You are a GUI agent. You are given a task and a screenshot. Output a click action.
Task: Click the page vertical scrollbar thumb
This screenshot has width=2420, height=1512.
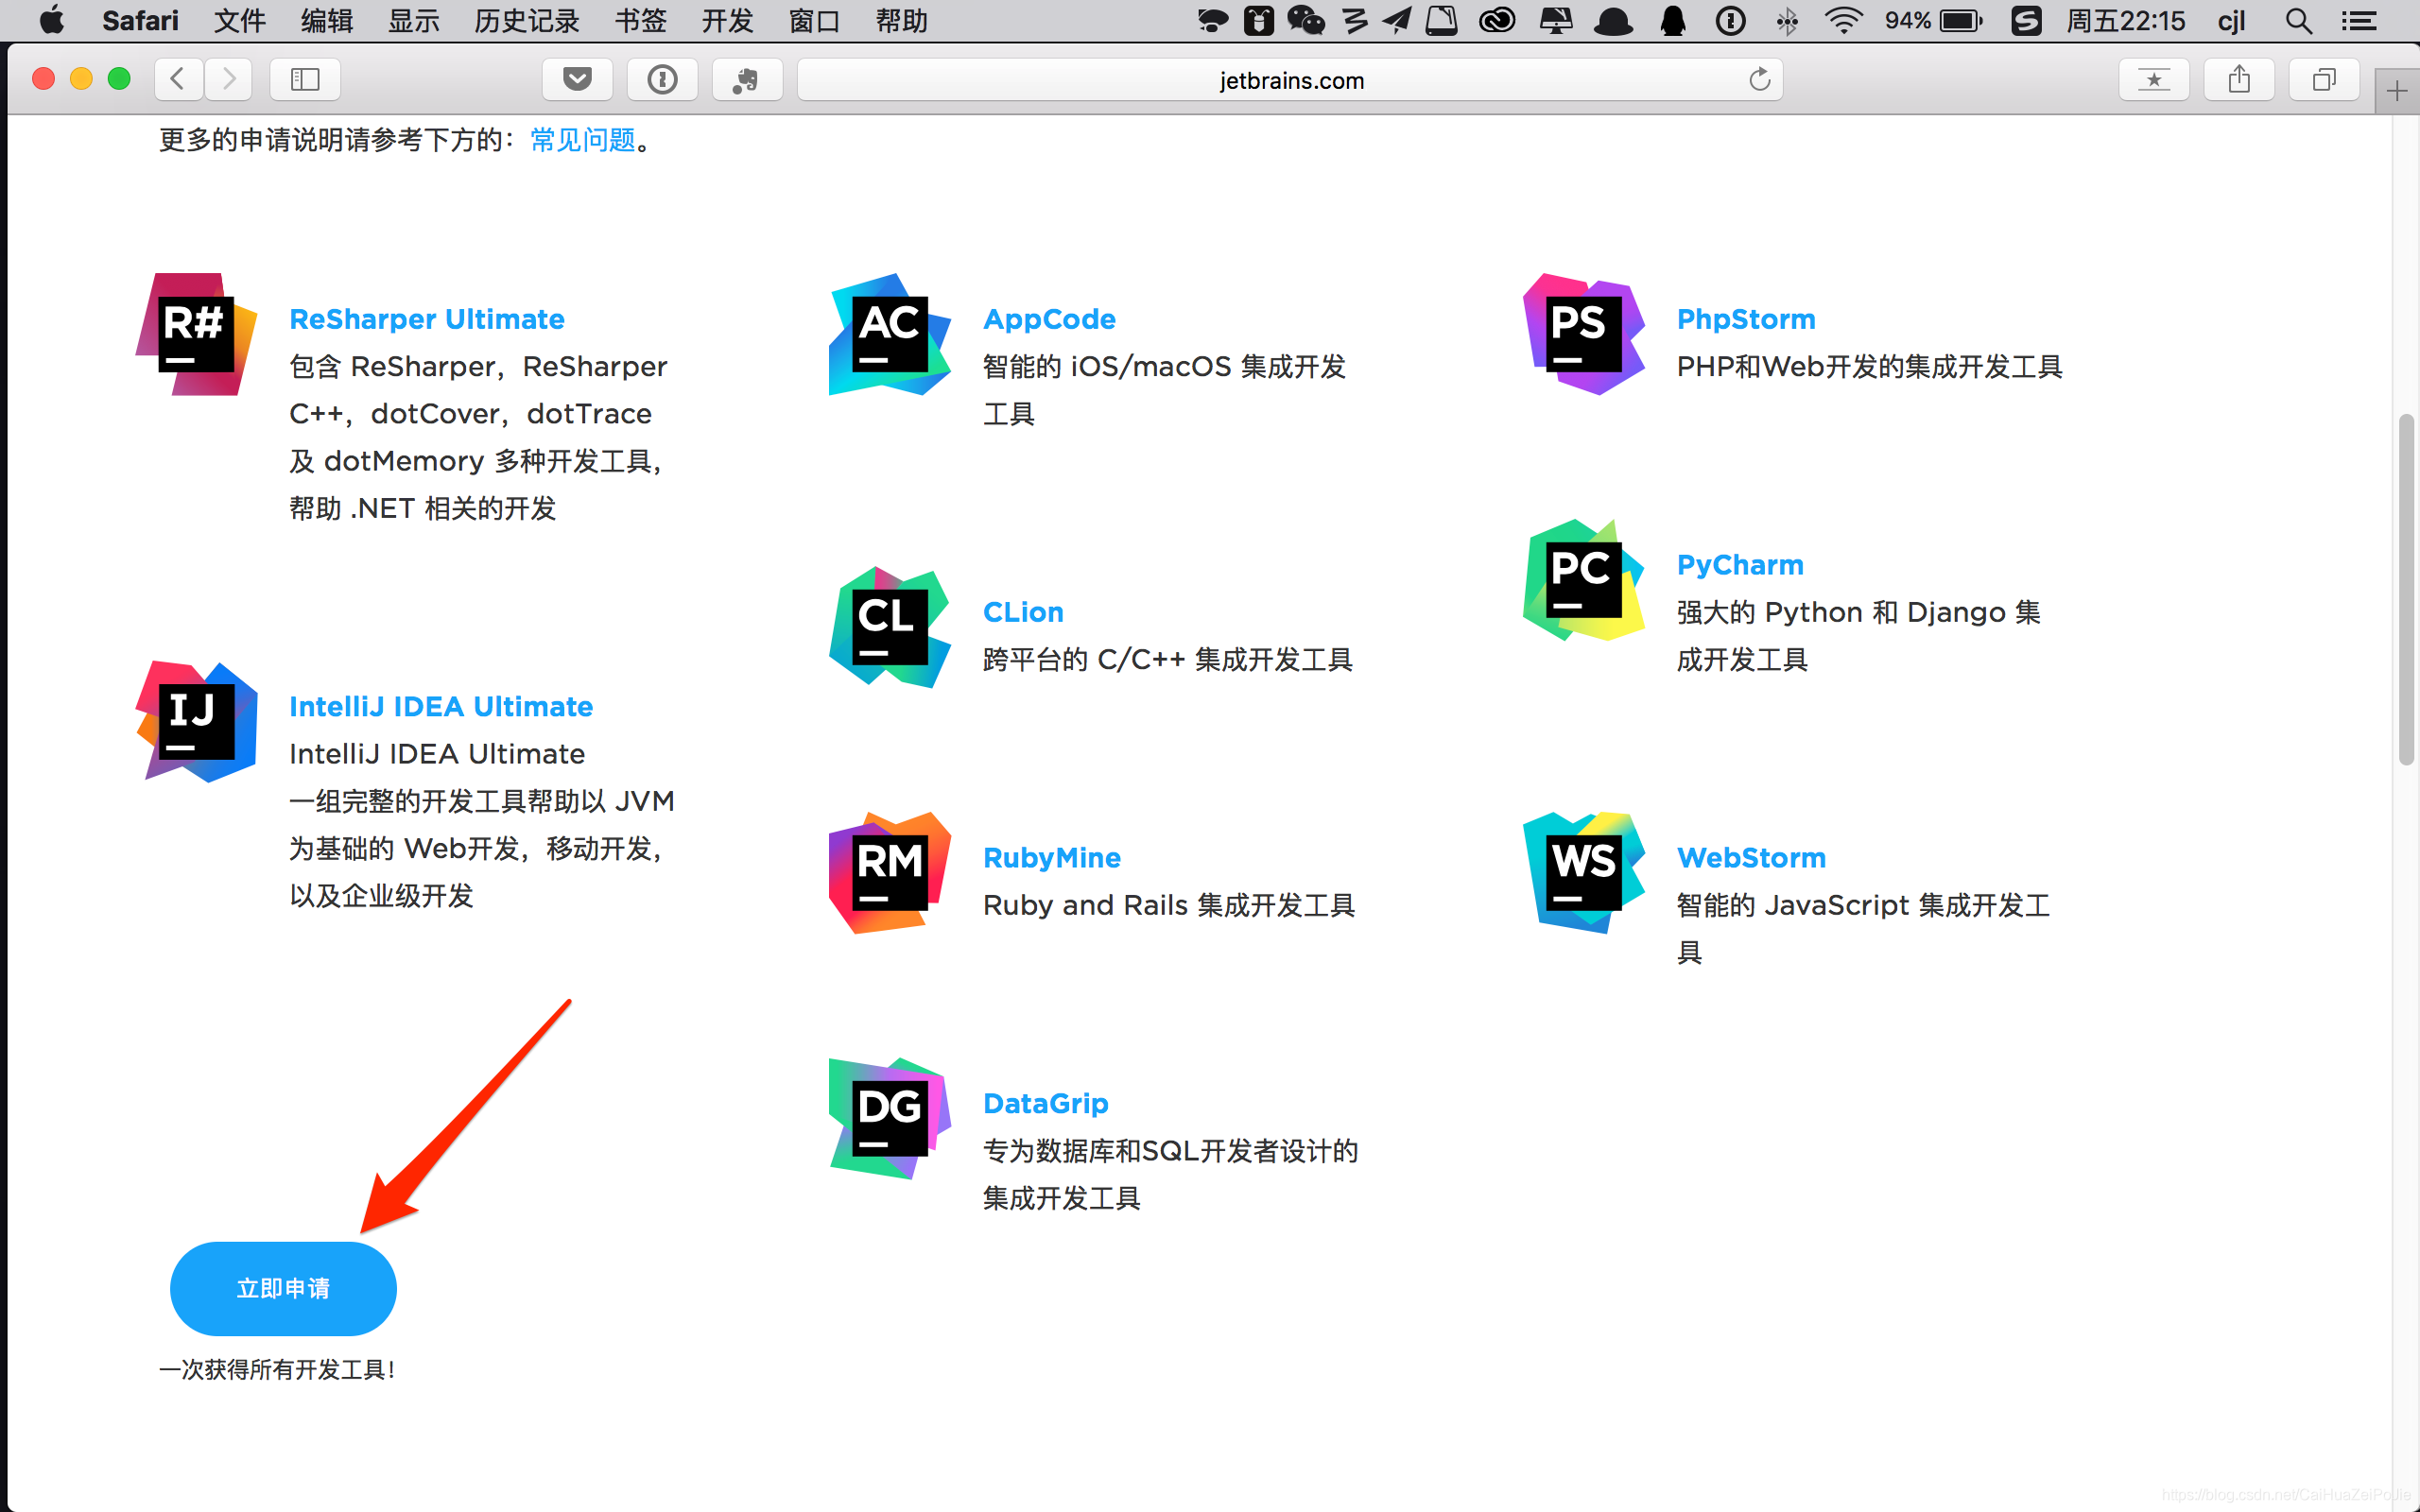2407,590
